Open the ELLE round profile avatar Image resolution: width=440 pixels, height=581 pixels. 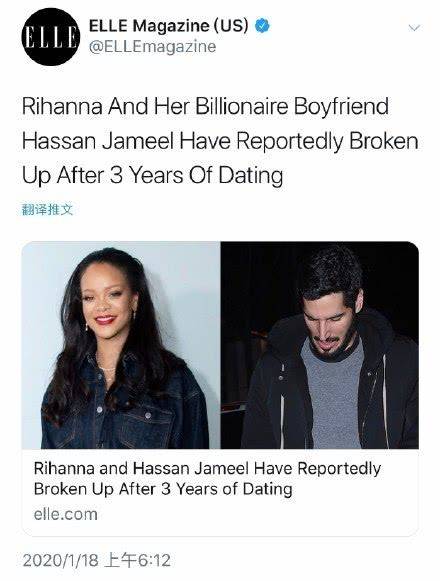(51, 37)
